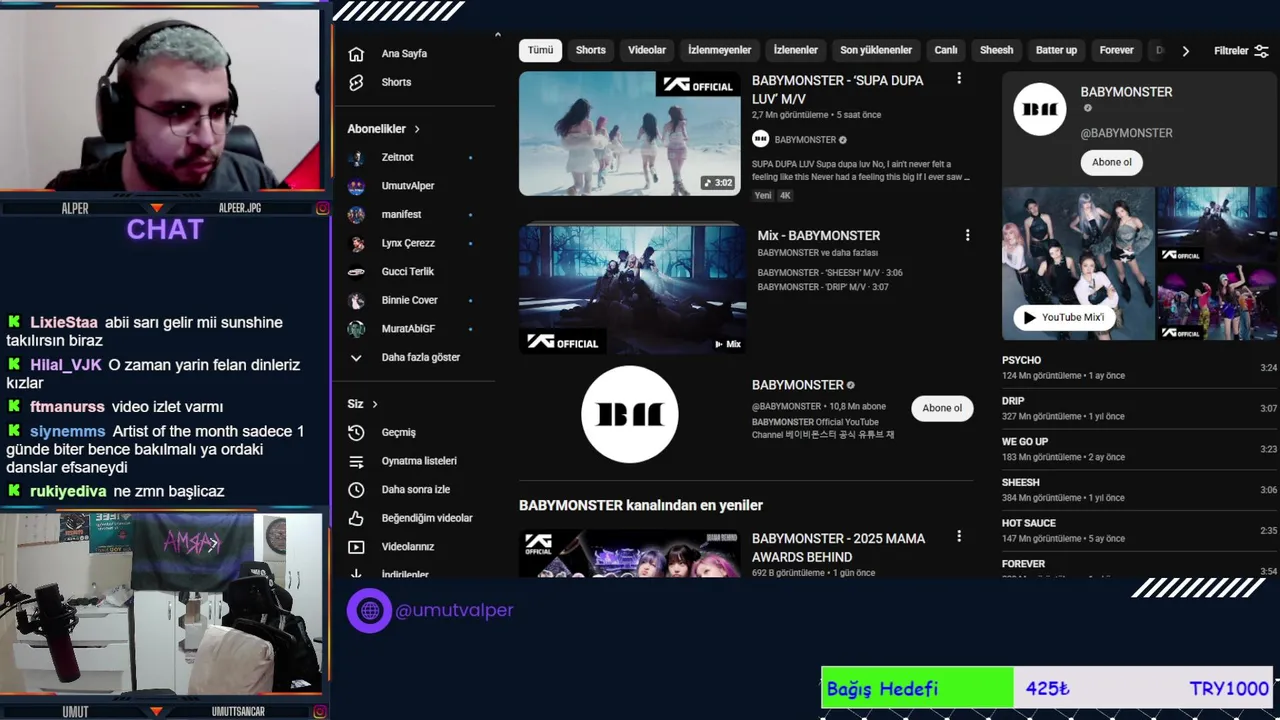Screen dimensions: 1280x720
Task: Open İndirilenler in the sidebar
Action: coord(405,575)
